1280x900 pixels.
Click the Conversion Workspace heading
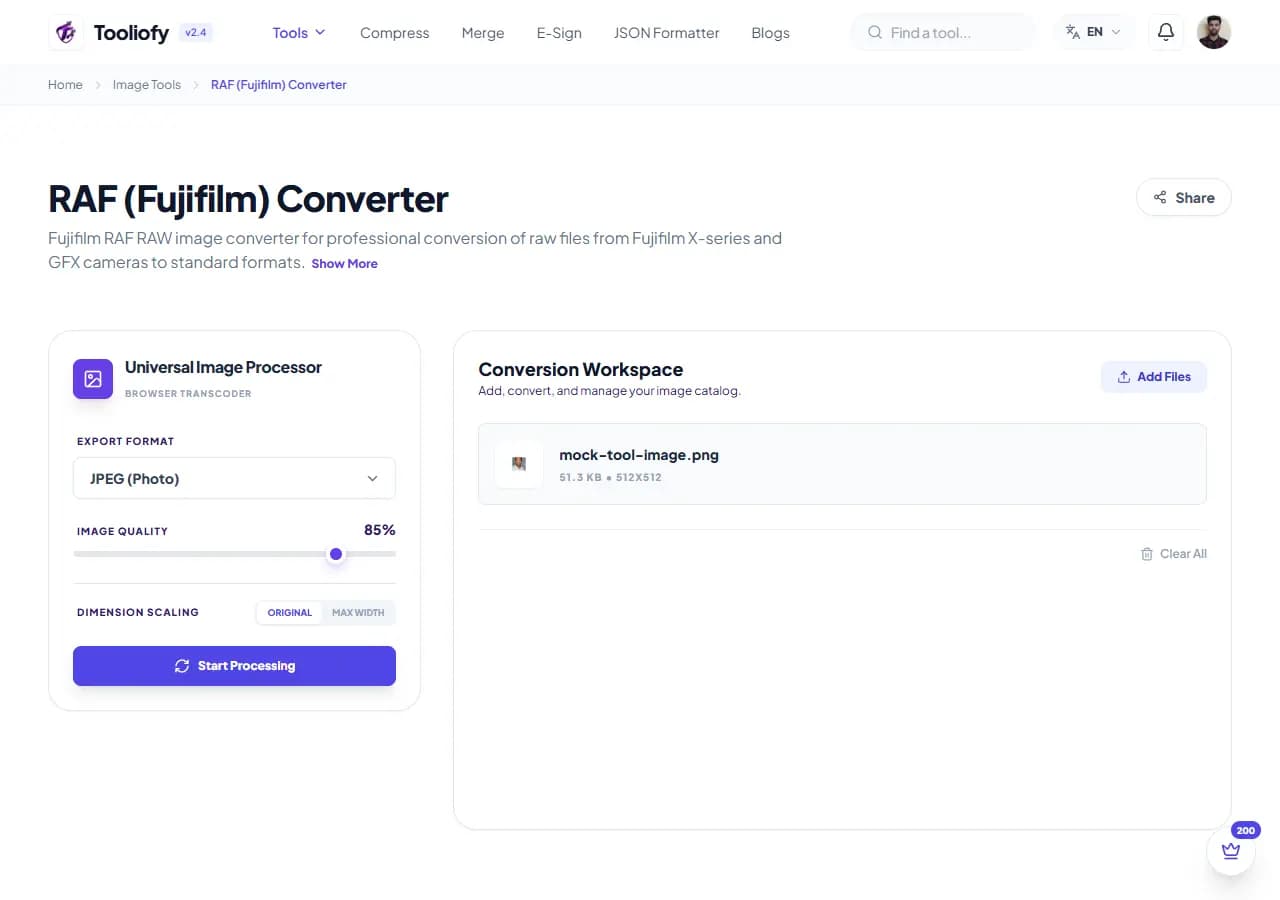pos(581,370)
